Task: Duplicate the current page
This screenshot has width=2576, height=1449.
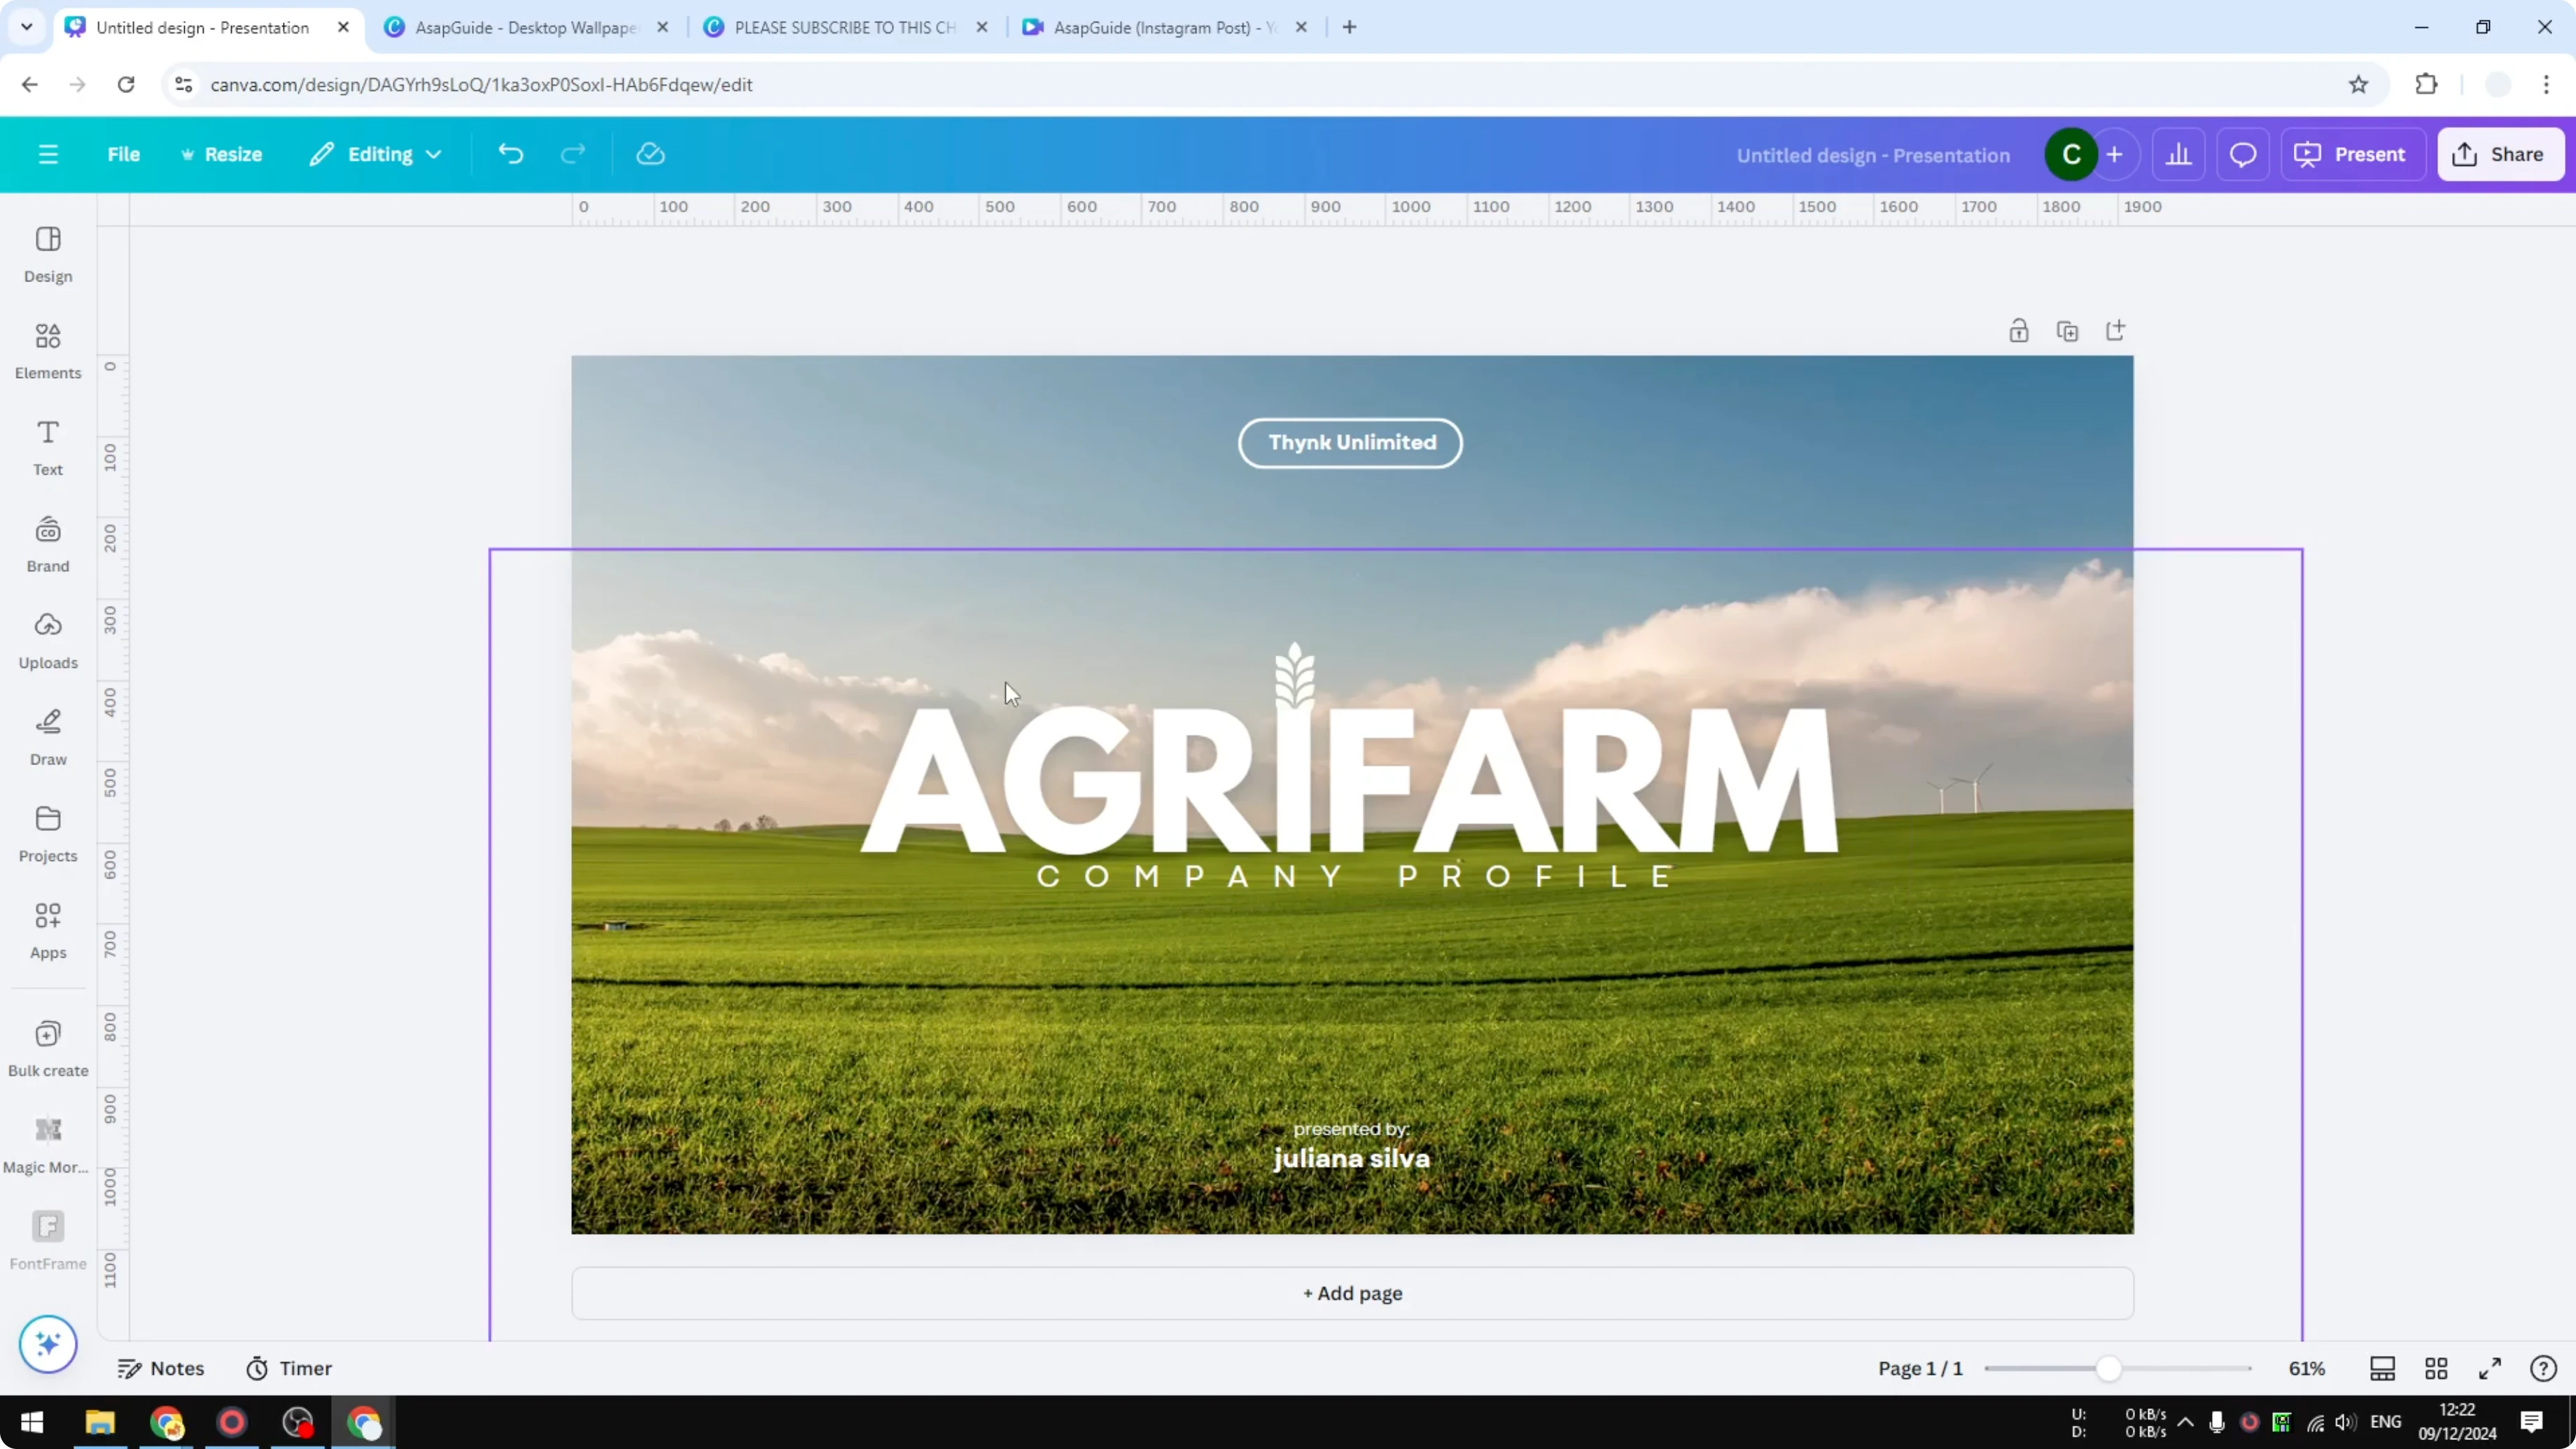Action: tap(2068, 330)
